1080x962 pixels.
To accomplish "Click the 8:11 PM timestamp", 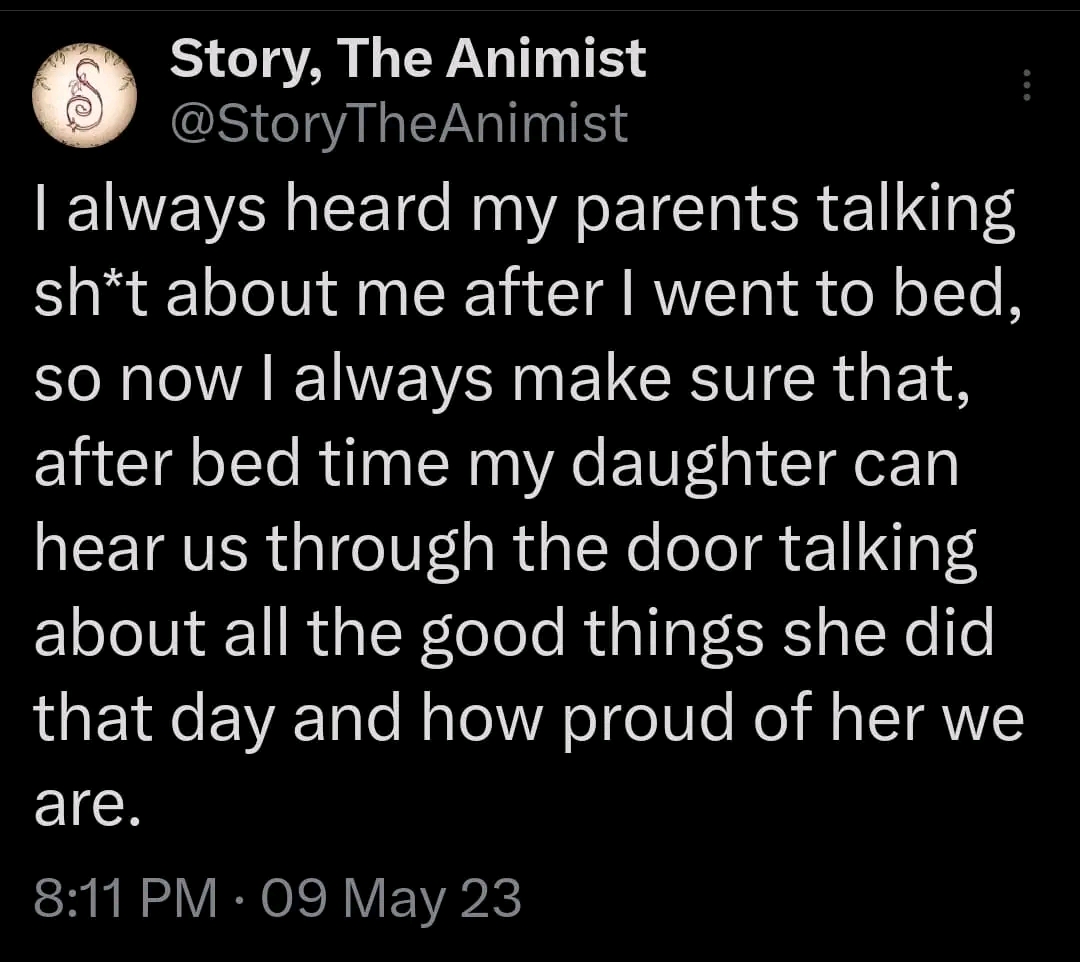I will pos(125,897).
